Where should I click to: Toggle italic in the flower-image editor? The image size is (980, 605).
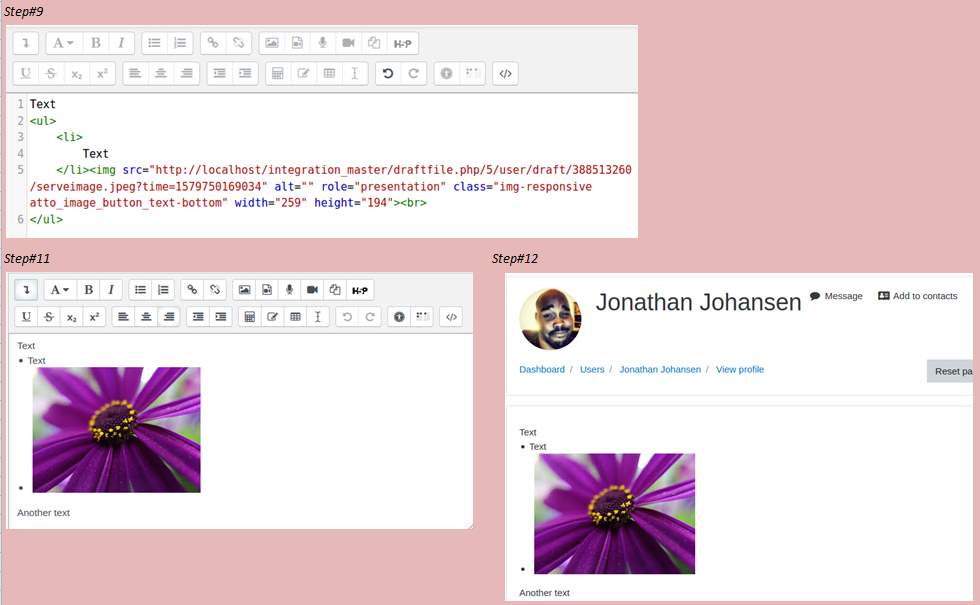(x=111, y=290)
